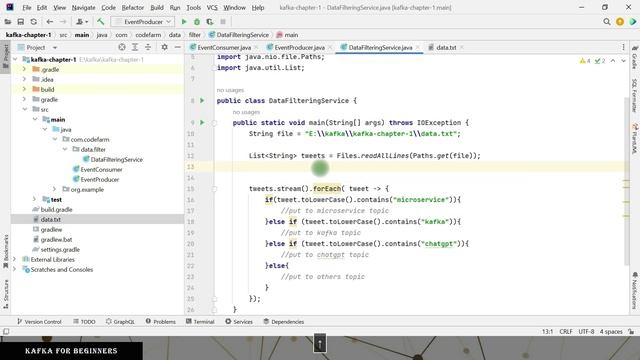Click the Stop square icon
This screenshot has width=640, height=360.
(x=223, y=22)
